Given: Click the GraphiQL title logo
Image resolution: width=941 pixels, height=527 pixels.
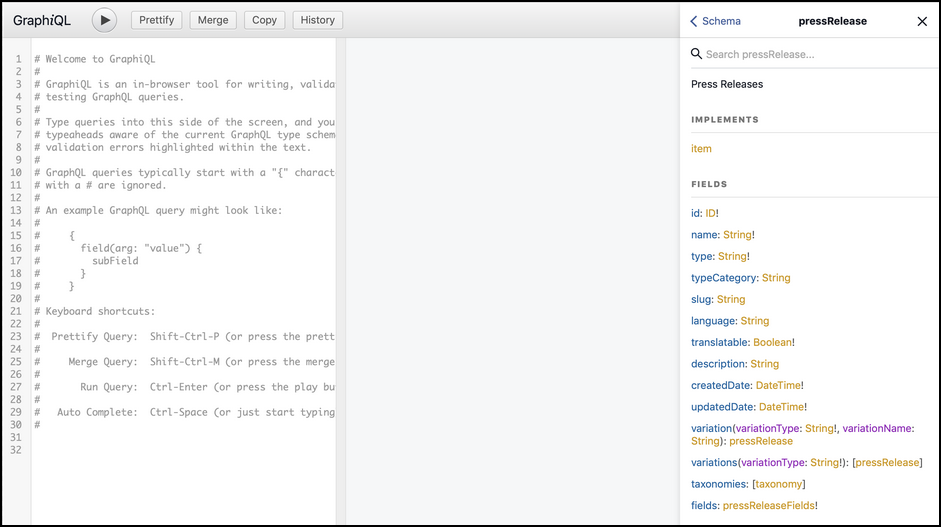Looking at the screenshot, I should 42,20.
